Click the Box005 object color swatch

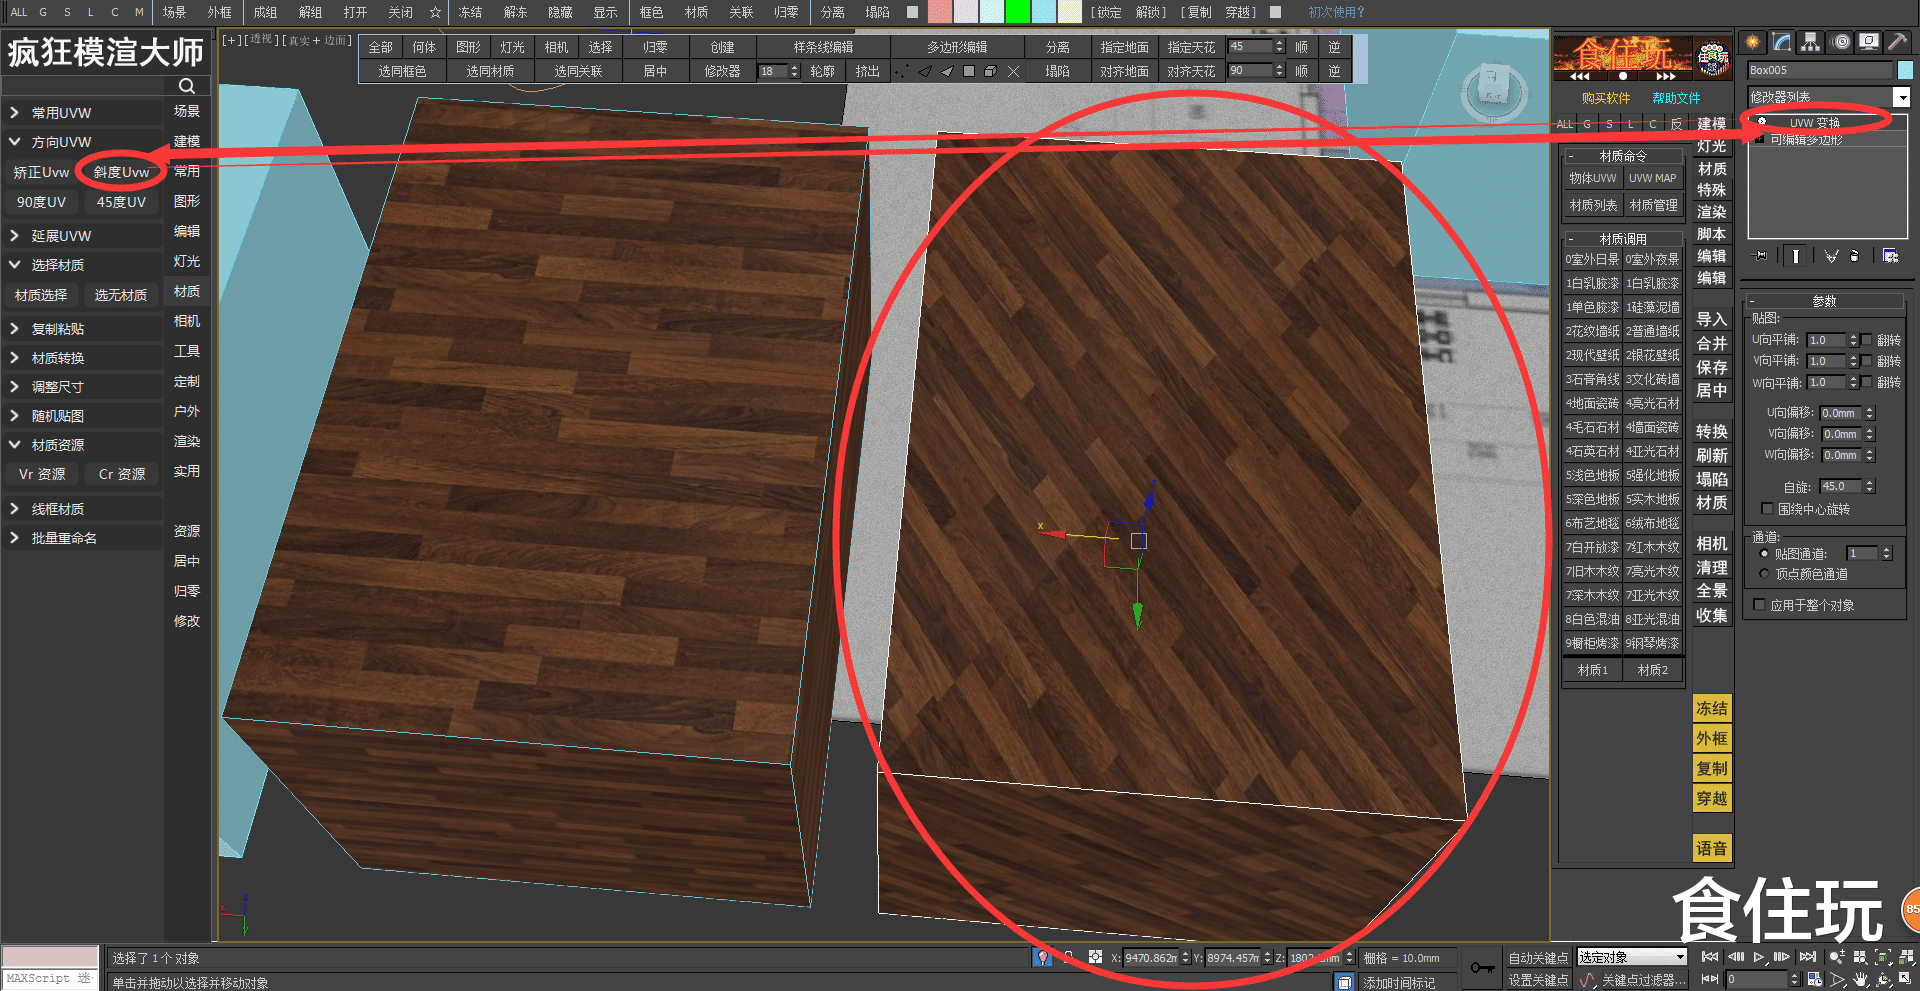1905,70
